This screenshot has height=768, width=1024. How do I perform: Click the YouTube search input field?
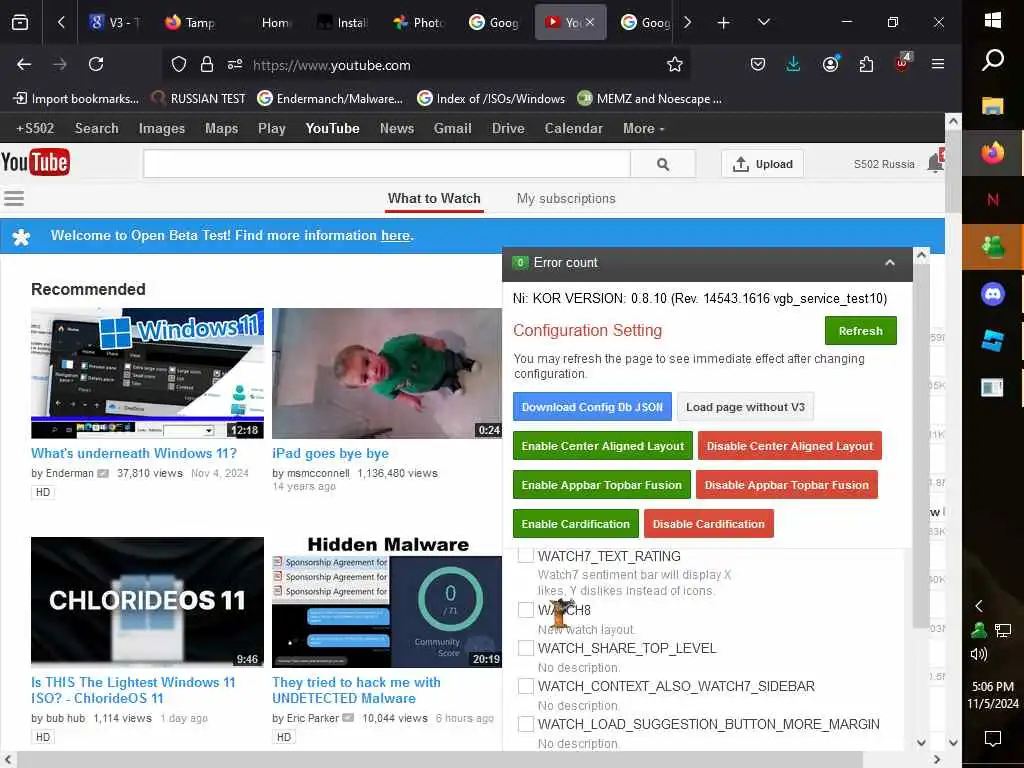(x=387, y=164)
